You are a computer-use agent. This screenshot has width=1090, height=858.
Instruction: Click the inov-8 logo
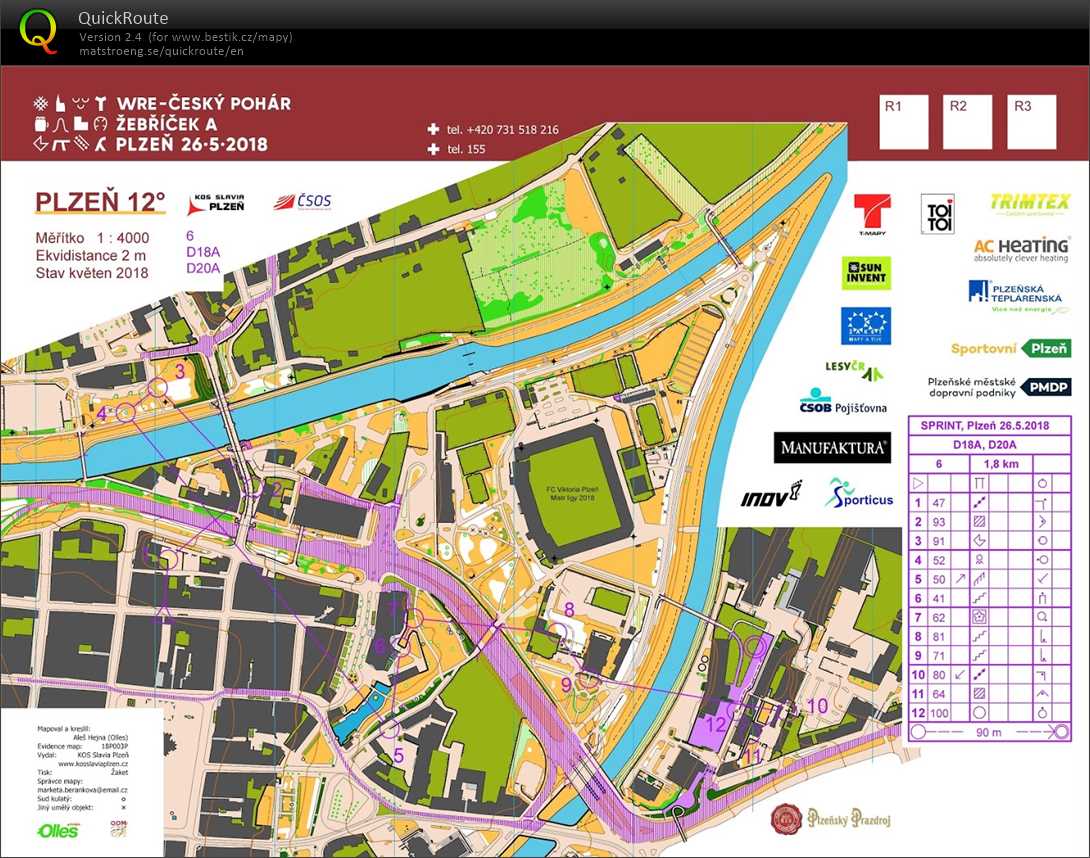click(x=771, y=495)
